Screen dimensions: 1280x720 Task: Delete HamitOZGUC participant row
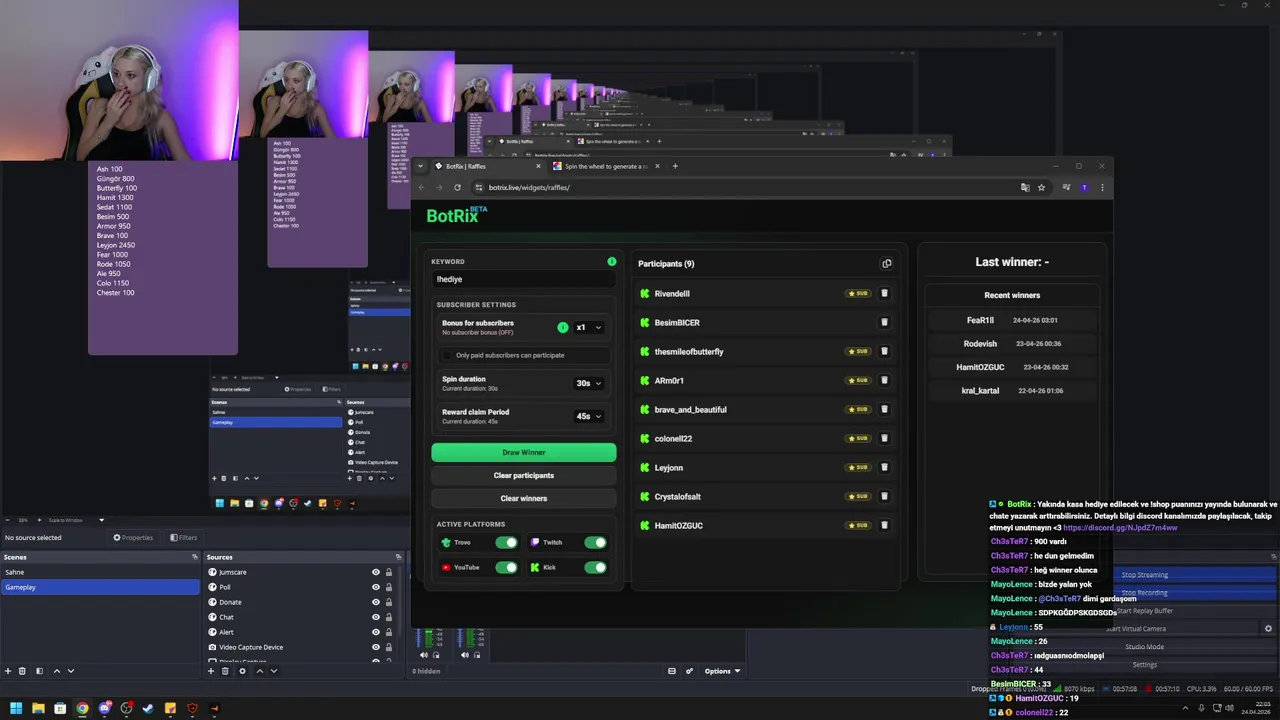click(x=884, y=525)
